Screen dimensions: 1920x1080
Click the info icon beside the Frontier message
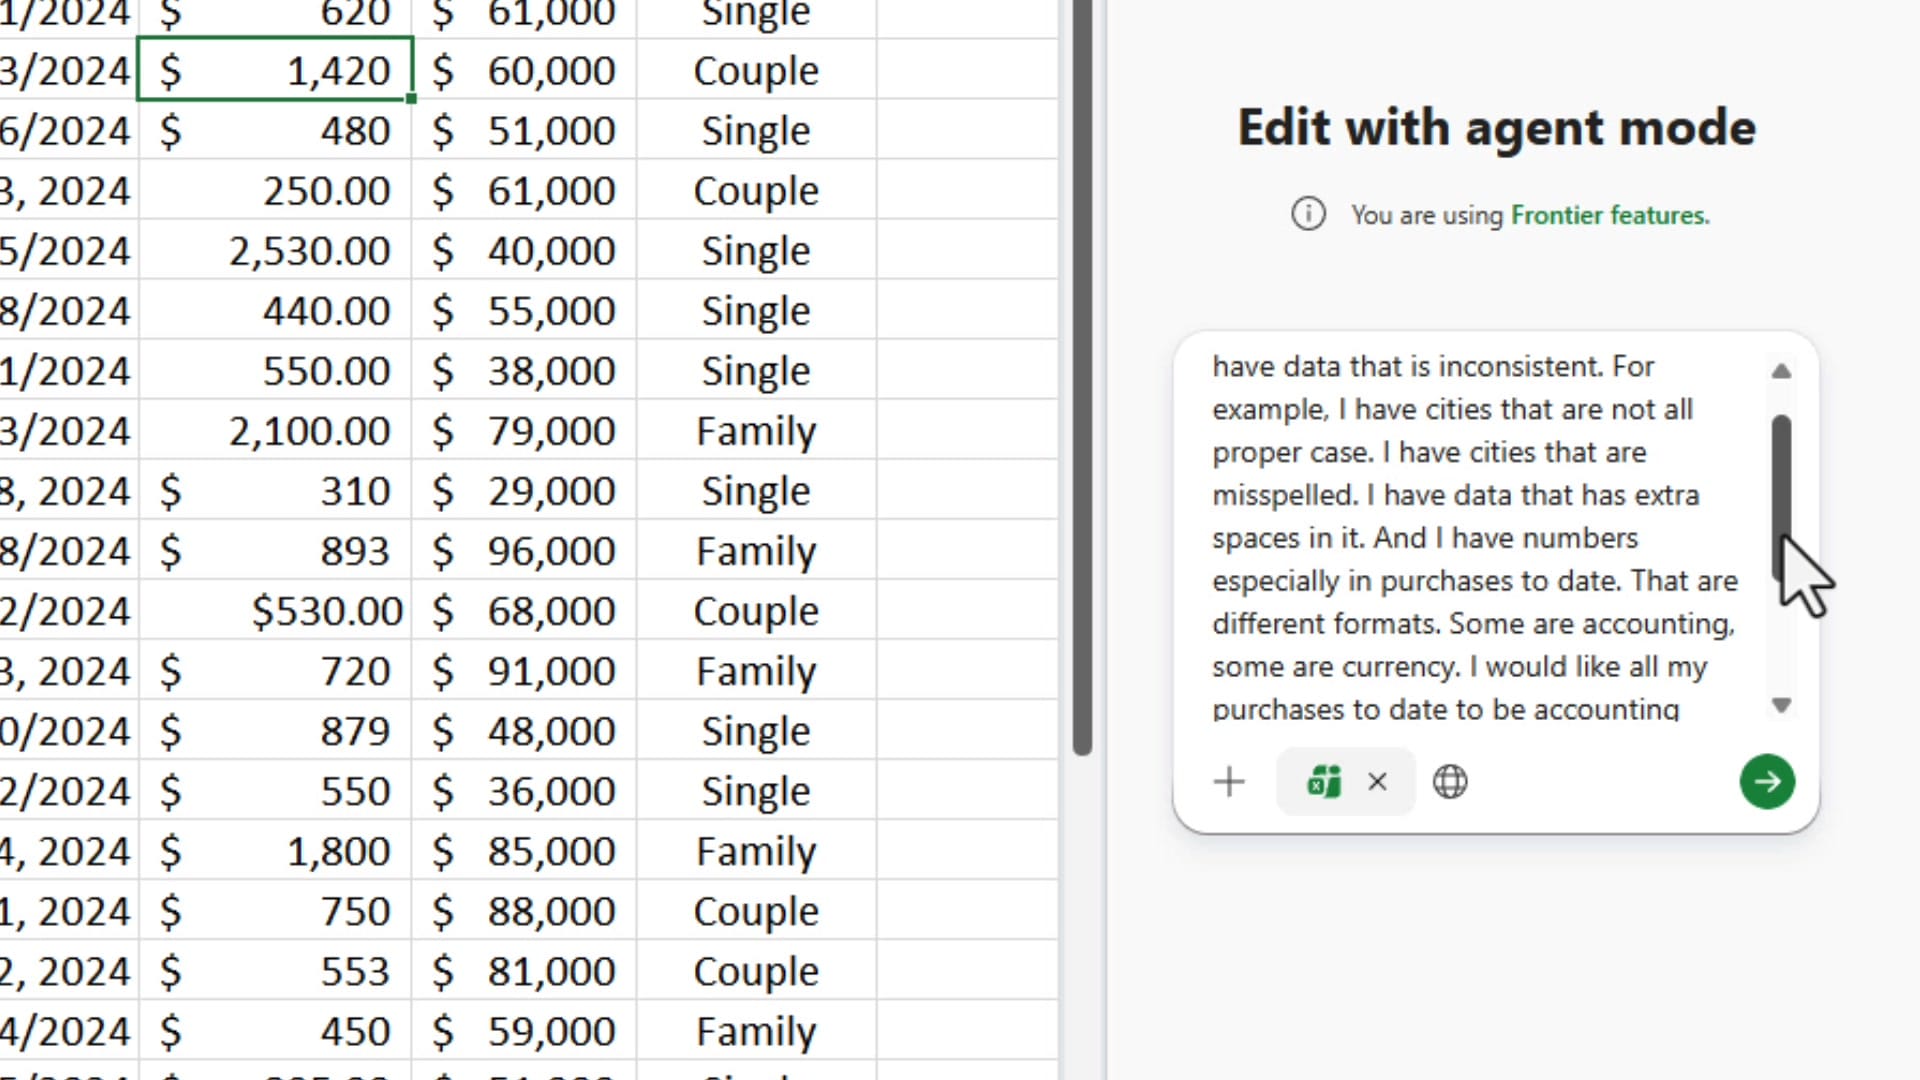click(x=1307, y=214)
